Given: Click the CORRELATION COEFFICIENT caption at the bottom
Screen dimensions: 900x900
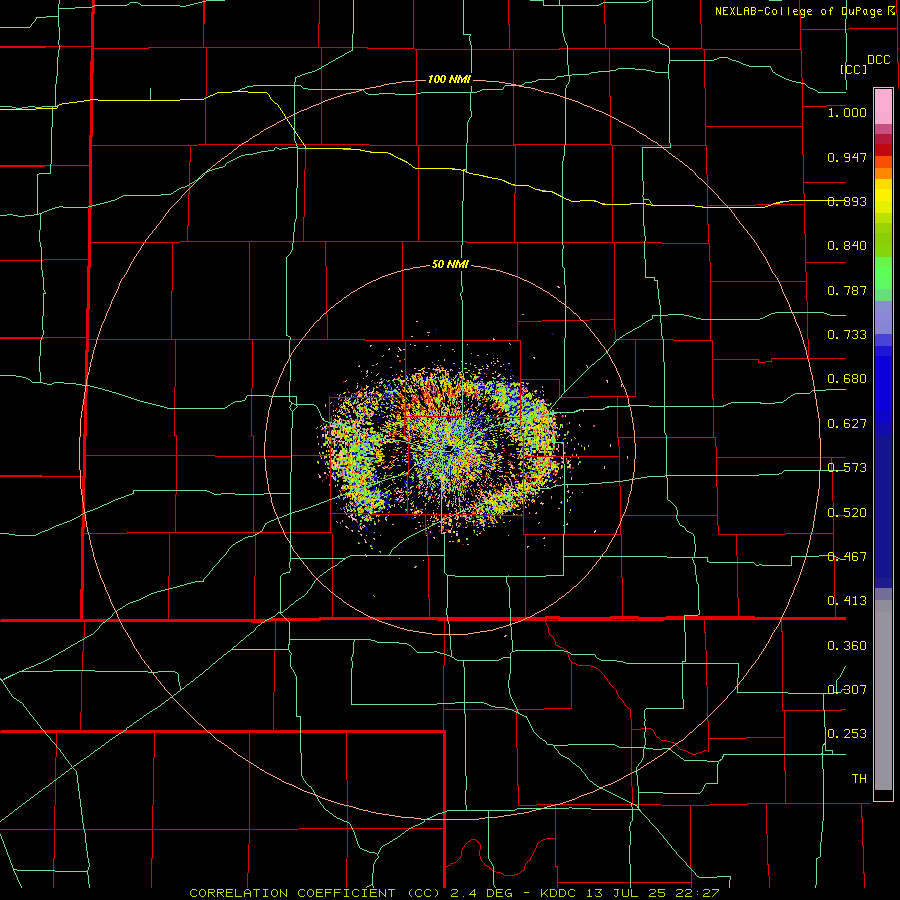Looking at the screenshot, I should tap(454, 893).
